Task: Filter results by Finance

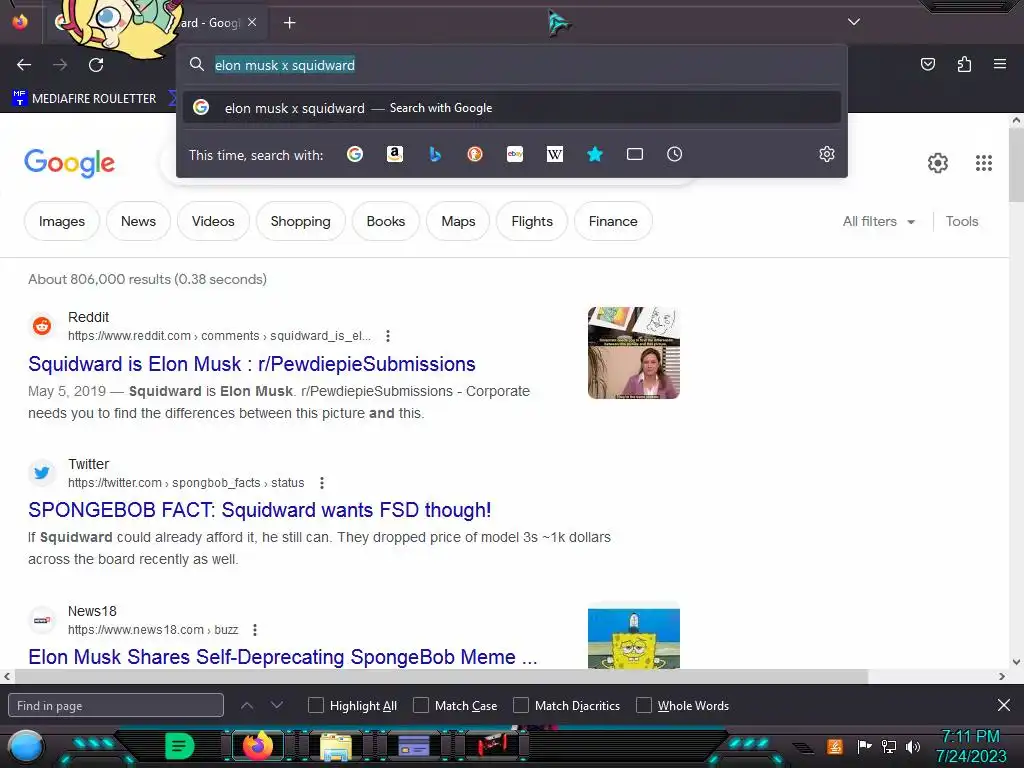Action: pos(613,221)
